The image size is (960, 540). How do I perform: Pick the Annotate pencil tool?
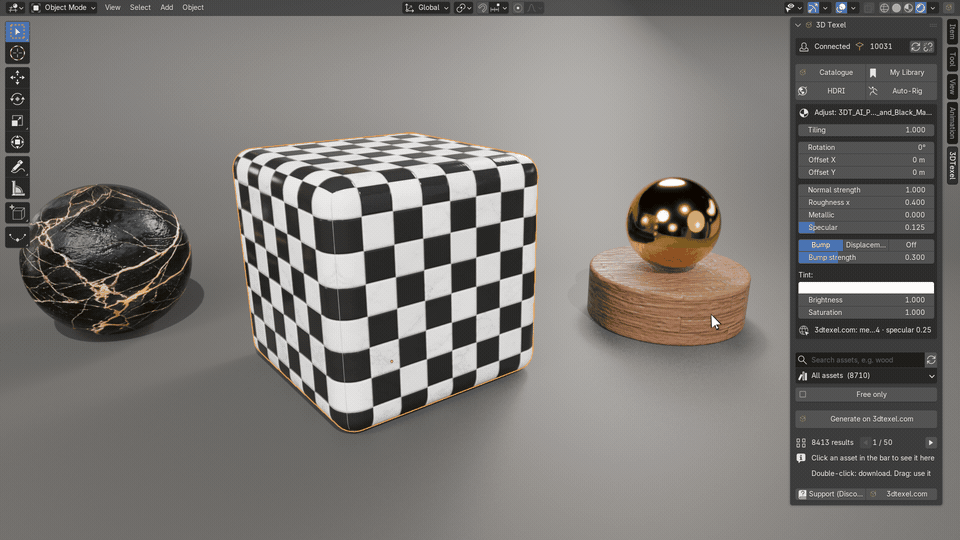pyautogui.click(x=17, y=167)
